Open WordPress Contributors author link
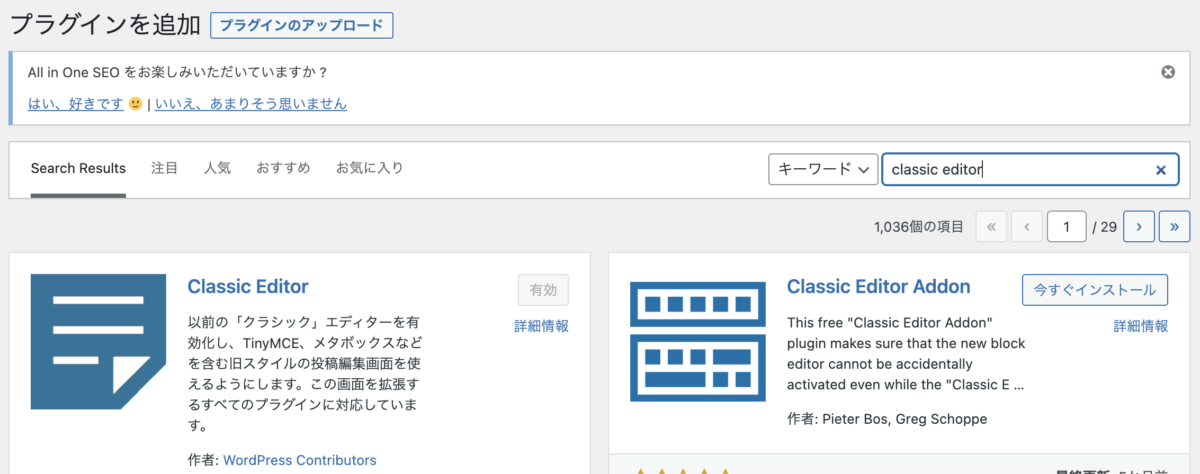 [x=300, y=461]
